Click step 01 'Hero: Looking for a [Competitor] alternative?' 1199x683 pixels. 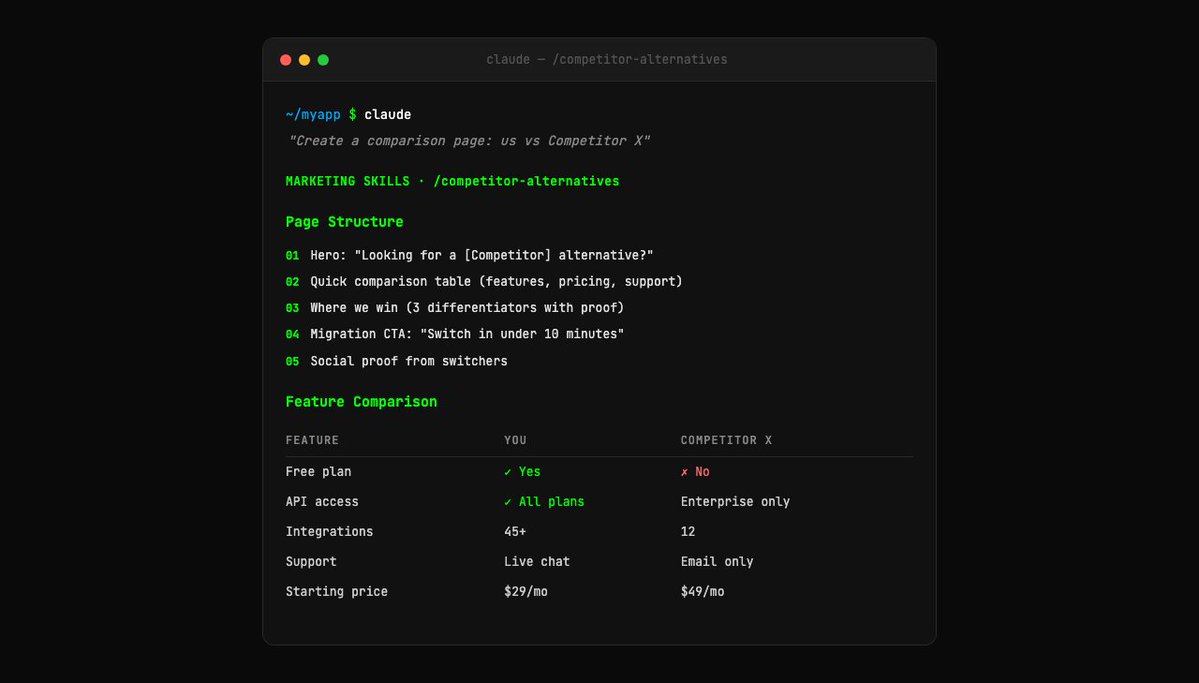470,255
